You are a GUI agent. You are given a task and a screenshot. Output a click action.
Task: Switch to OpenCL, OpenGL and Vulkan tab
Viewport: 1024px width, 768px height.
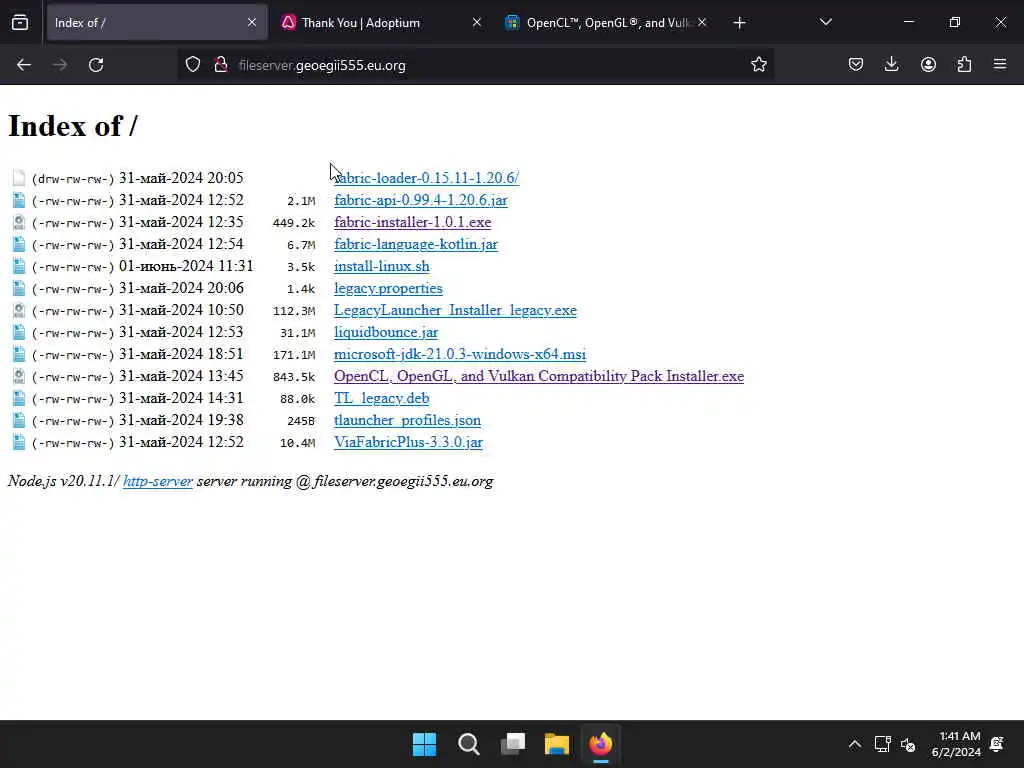(605, 23)
